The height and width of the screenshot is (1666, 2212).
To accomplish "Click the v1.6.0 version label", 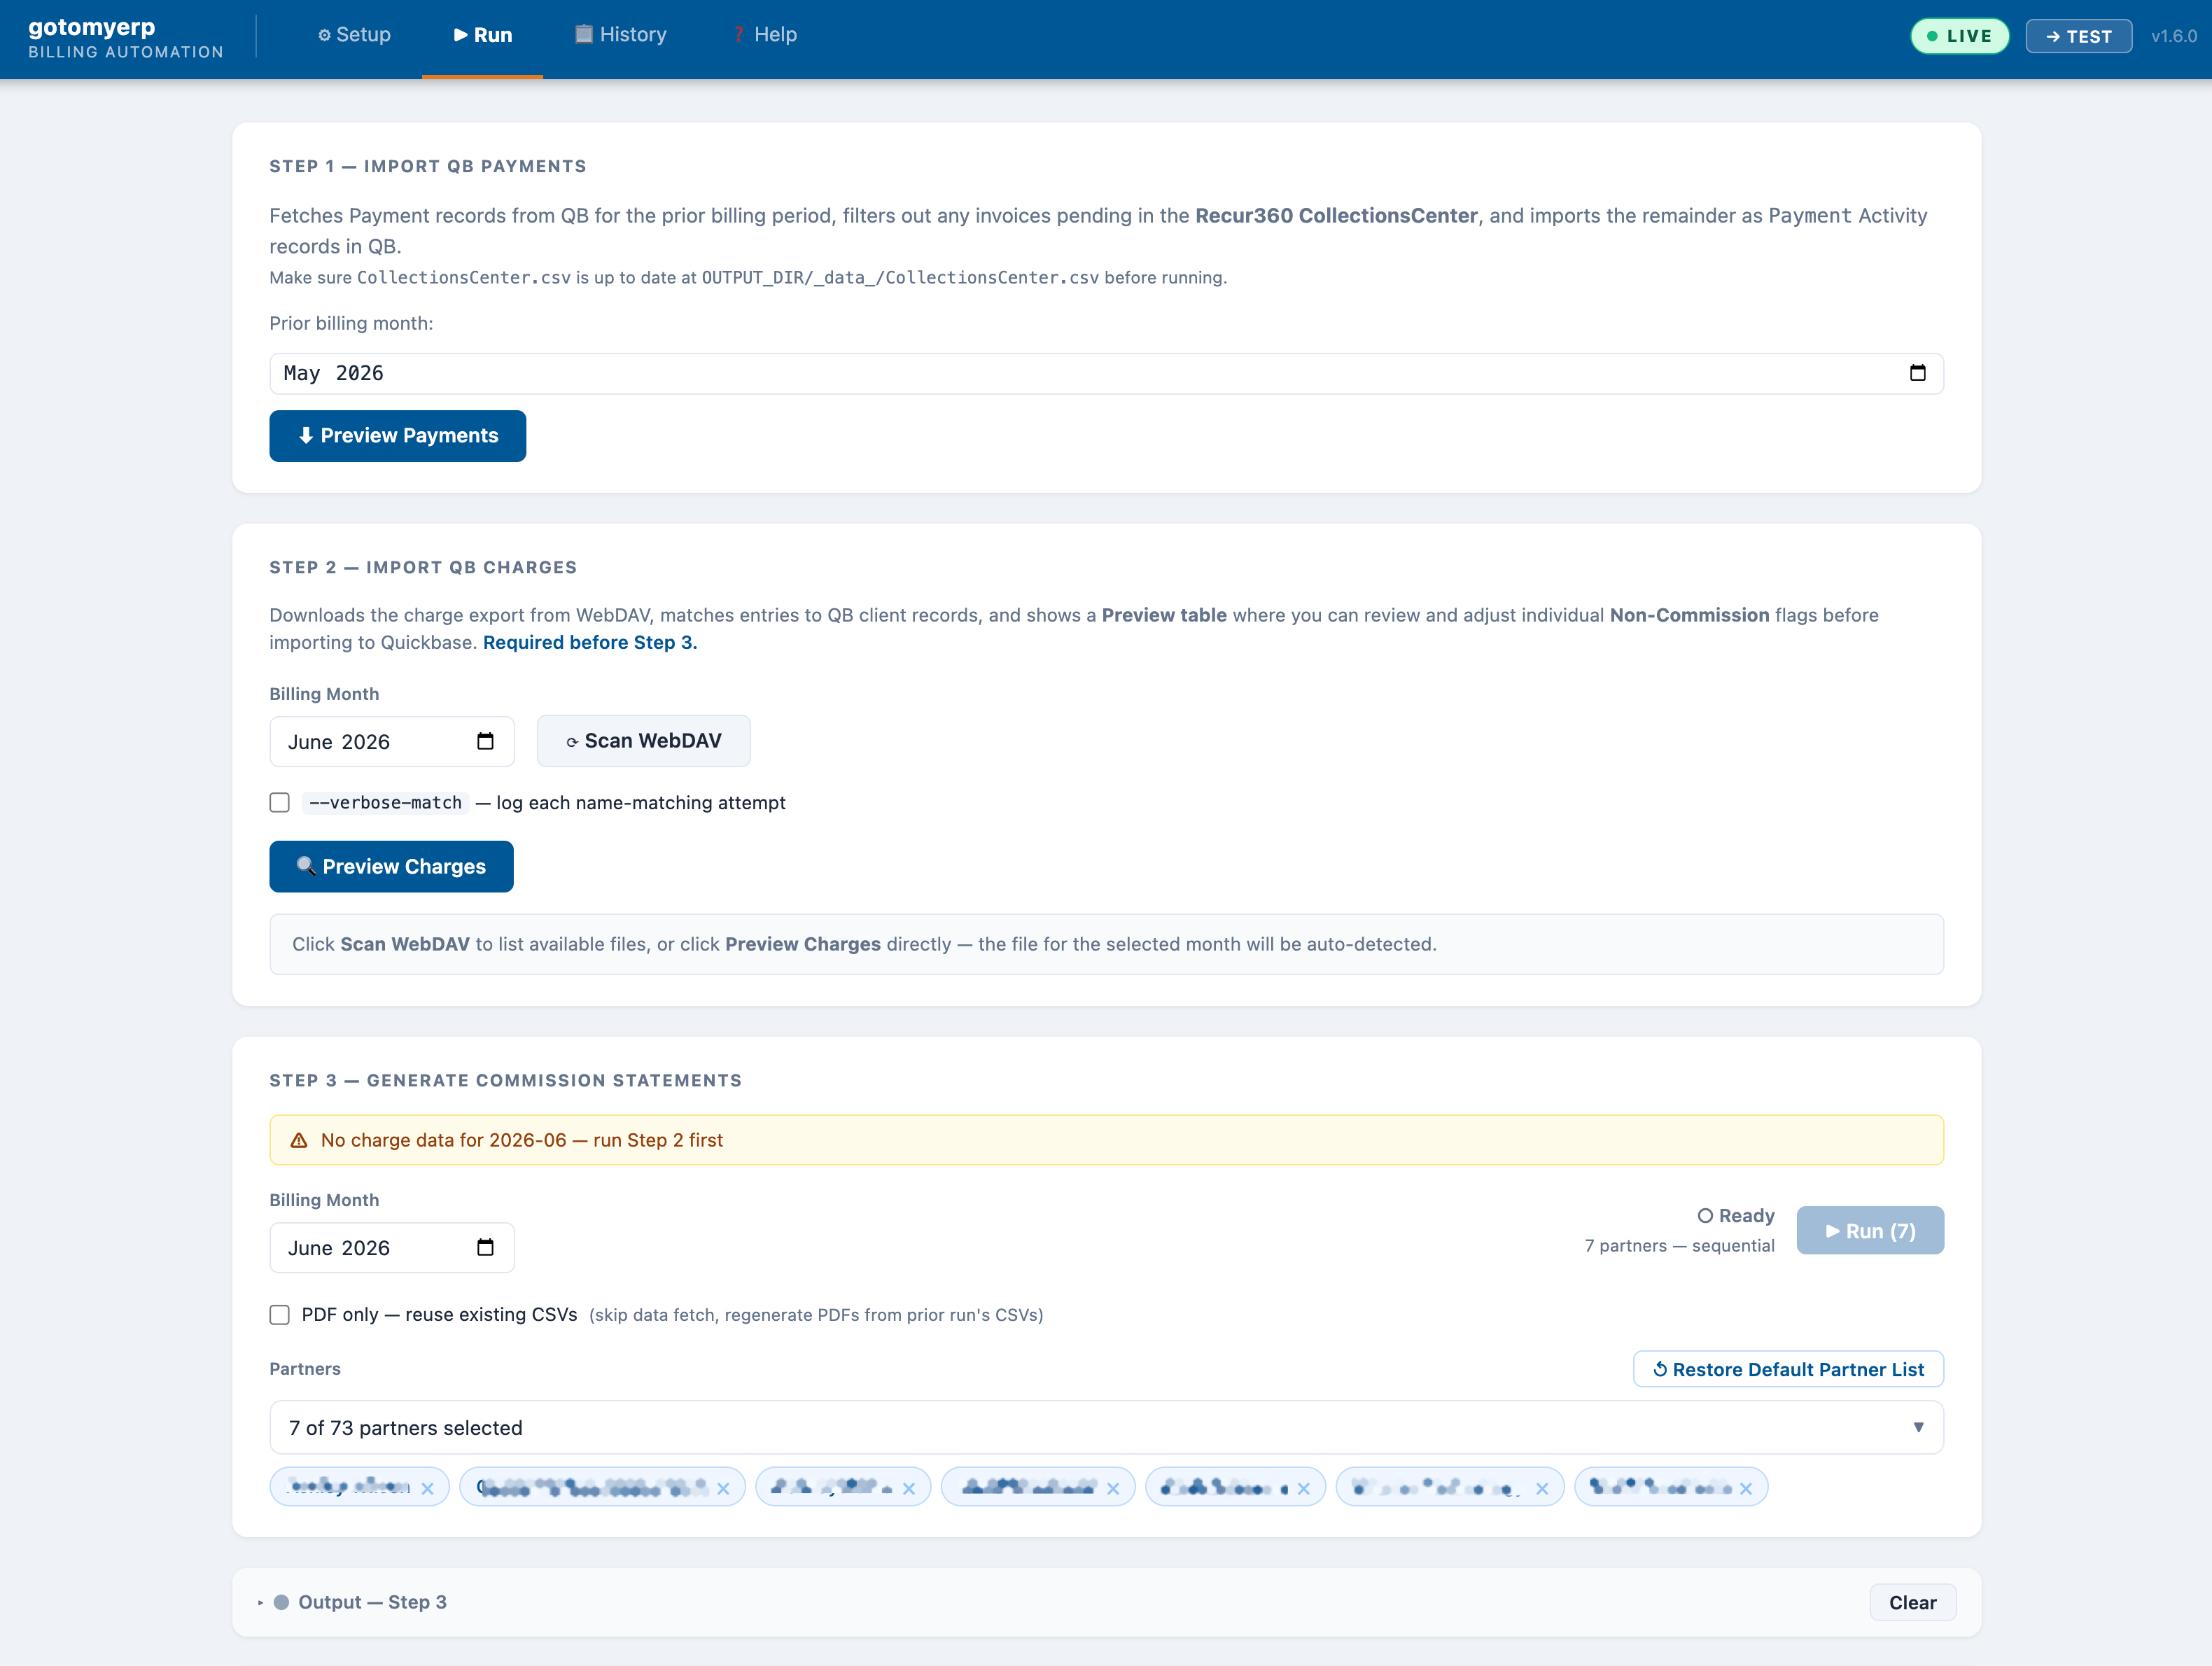I will point(2173,36).
